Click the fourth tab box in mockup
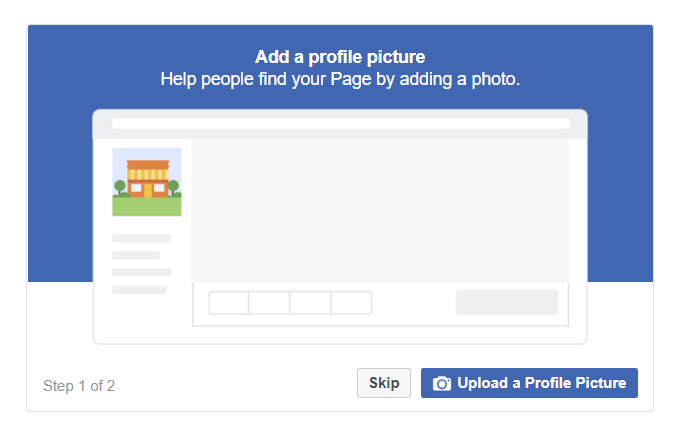680x440 pixels. pyautogui.click(x=351, y=303)
